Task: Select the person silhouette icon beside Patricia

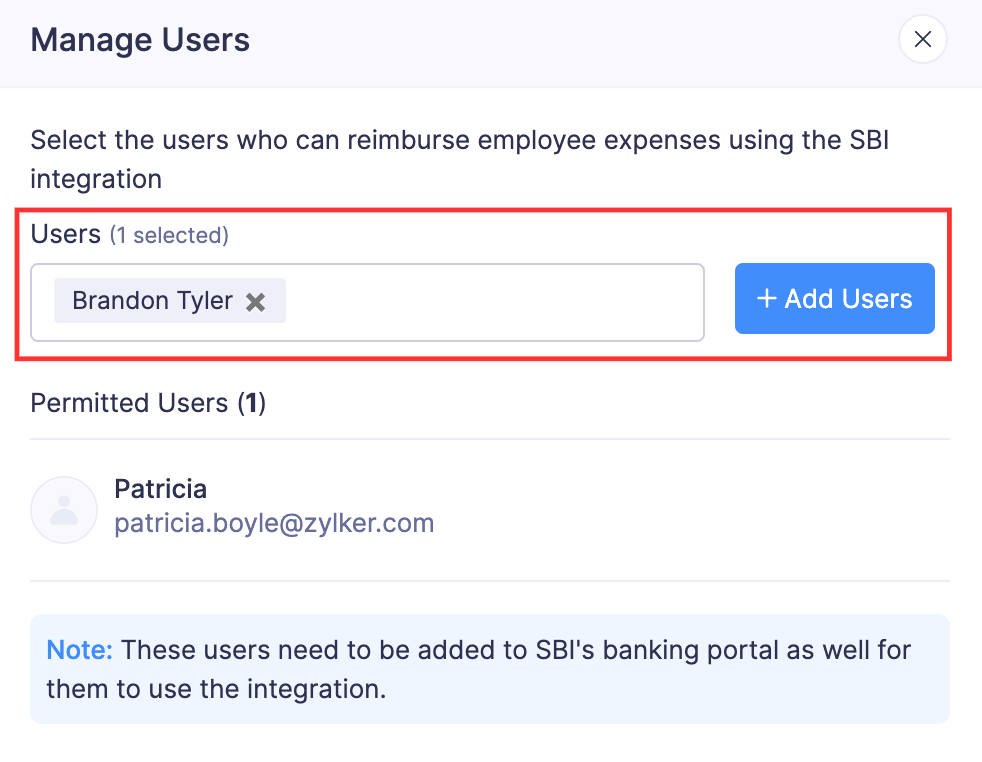Action: tap(63, 510)
